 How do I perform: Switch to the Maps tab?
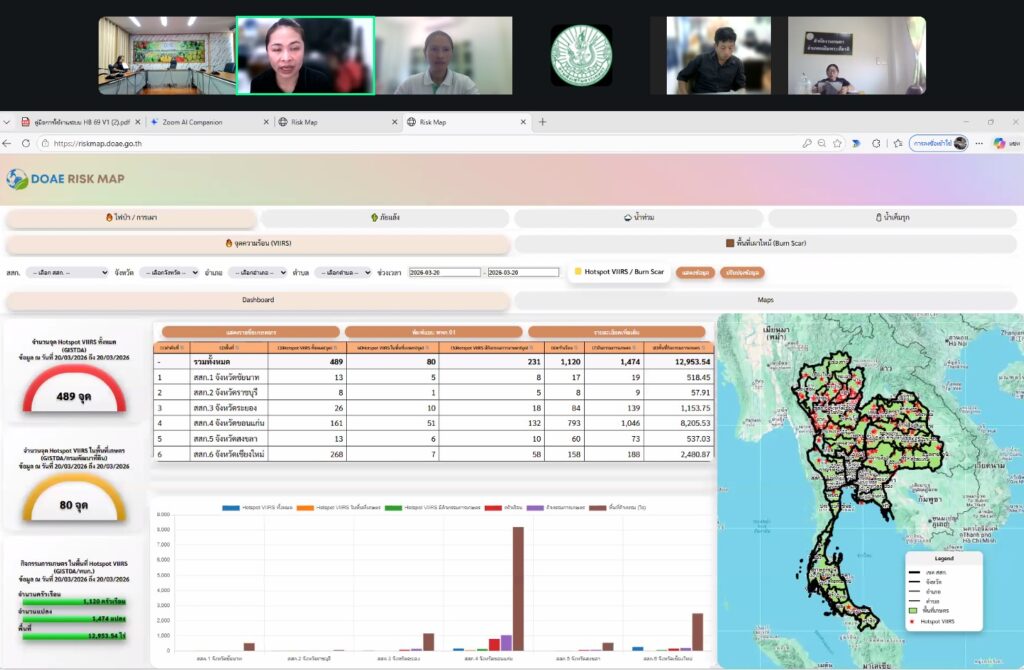(x=766, y=300)
